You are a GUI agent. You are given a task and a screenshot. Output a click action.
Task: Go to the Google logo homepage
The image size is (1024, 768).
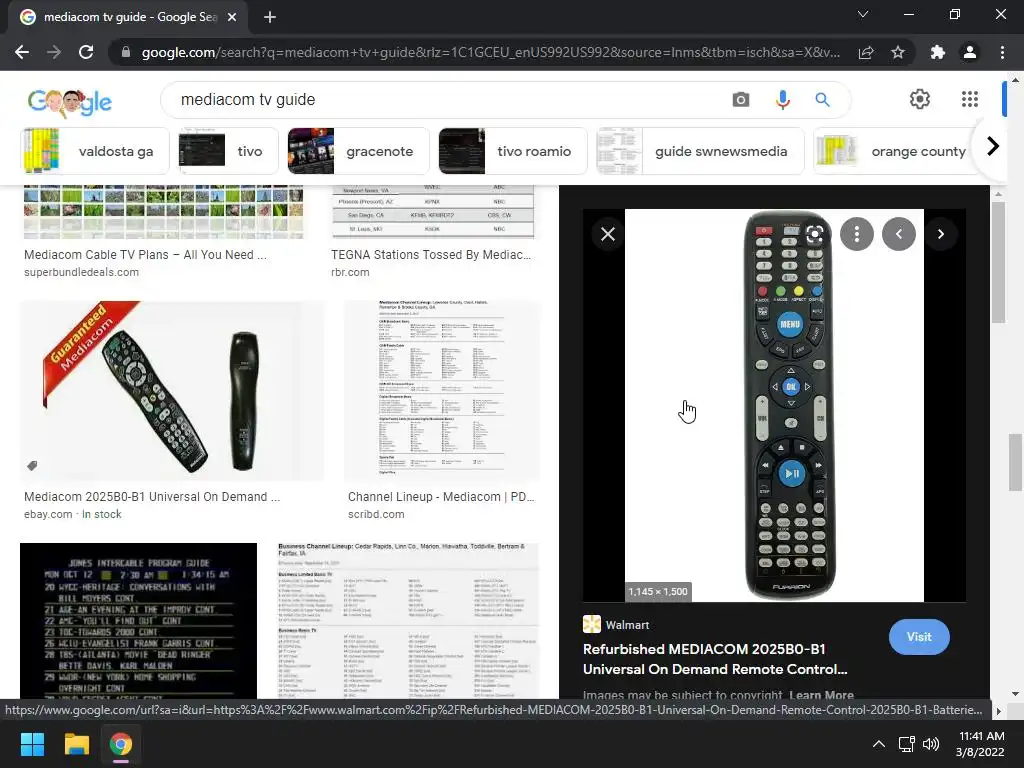coord(70,101)
